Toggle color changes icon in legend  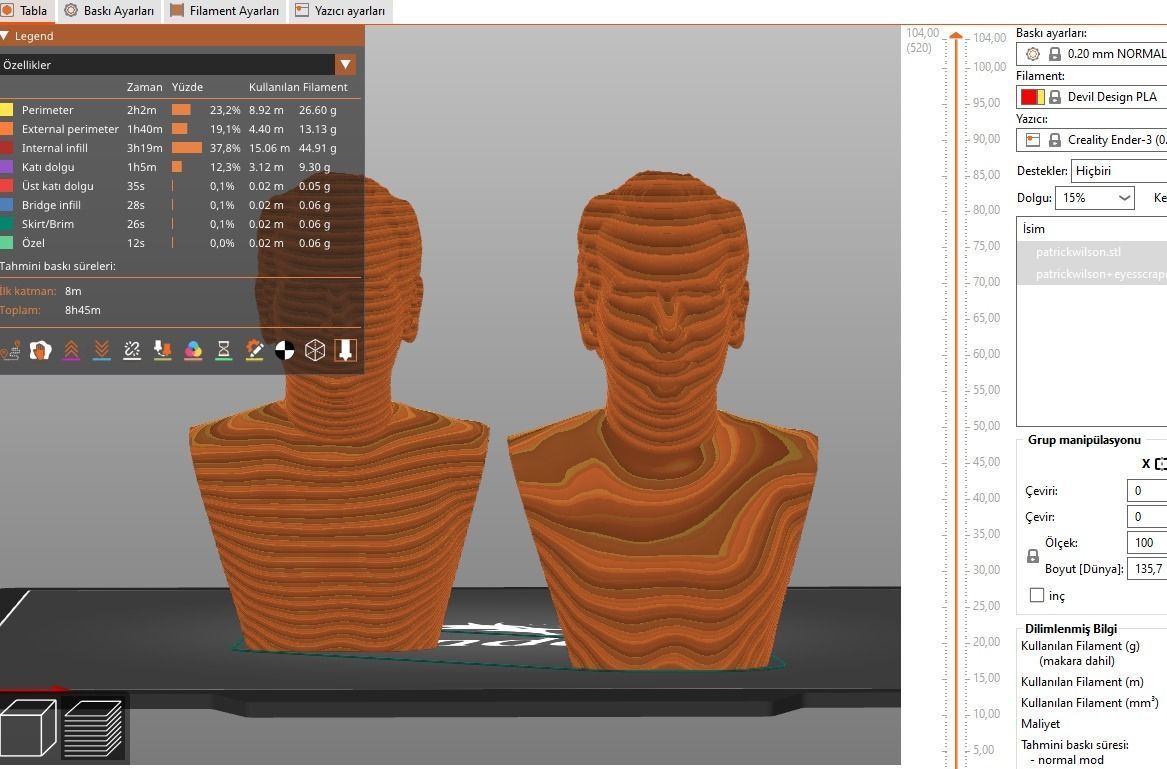pos(193,350)
